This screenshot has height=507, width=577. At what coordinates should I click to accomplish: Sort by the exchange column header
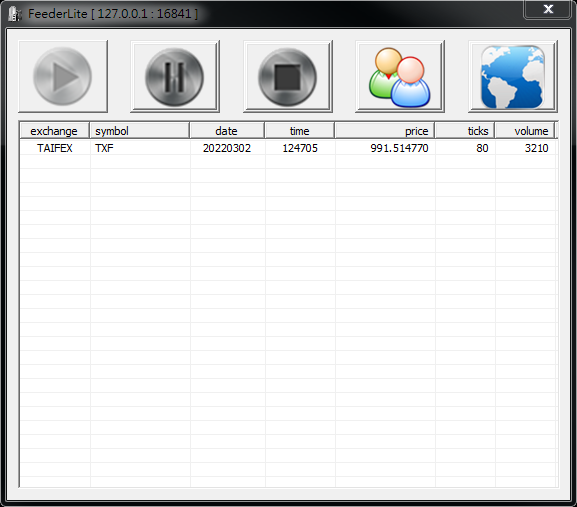tap(54, 131)
